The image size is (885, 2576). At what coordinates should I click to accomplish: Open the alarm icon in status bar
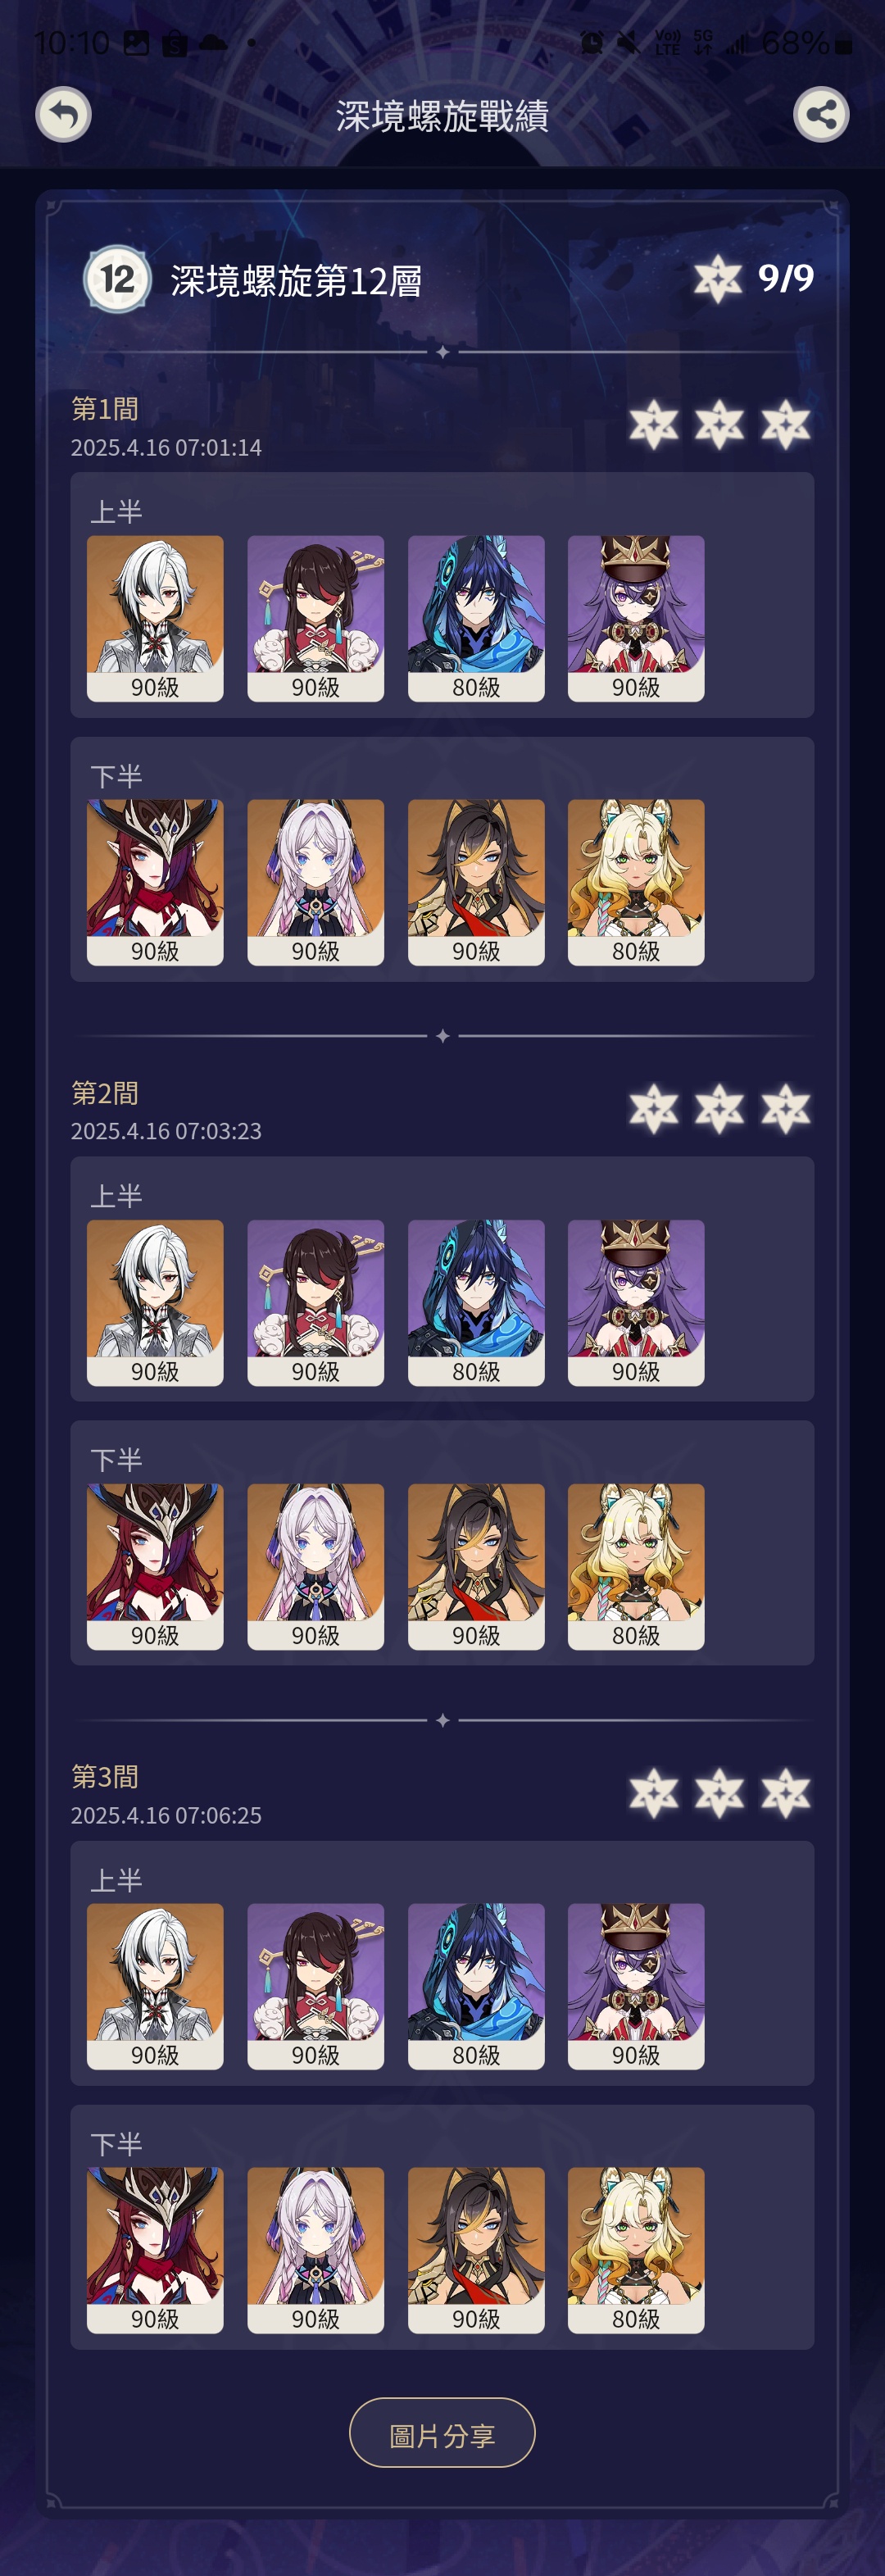coord(592,42)
